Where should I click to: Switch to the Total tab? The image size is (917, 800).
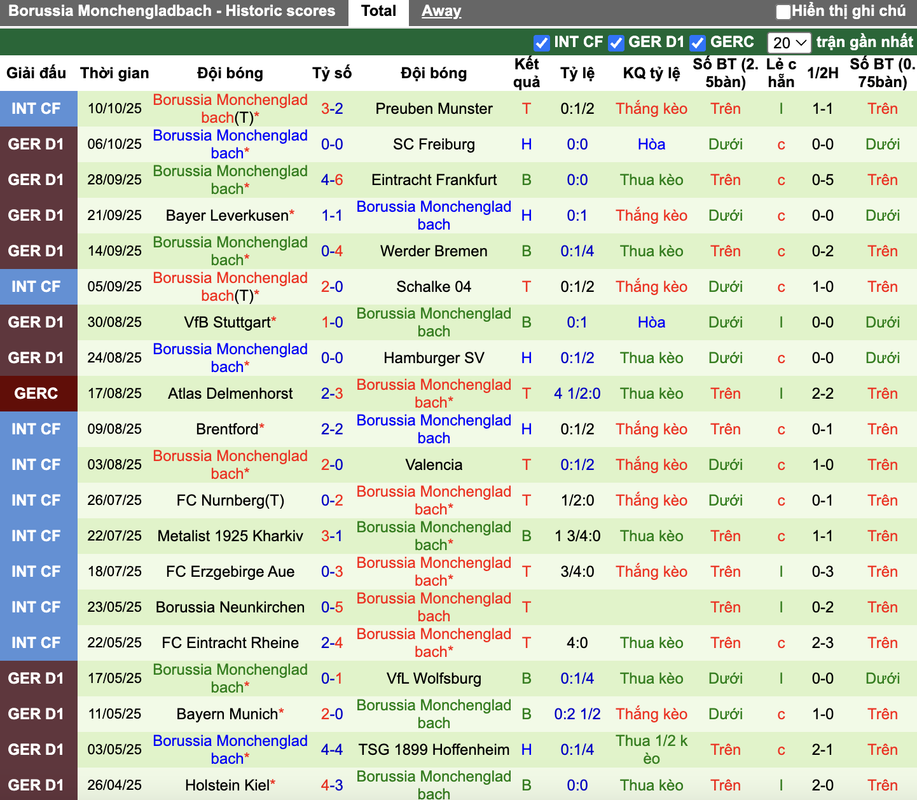pyautogui.click(x=378, y=11)
